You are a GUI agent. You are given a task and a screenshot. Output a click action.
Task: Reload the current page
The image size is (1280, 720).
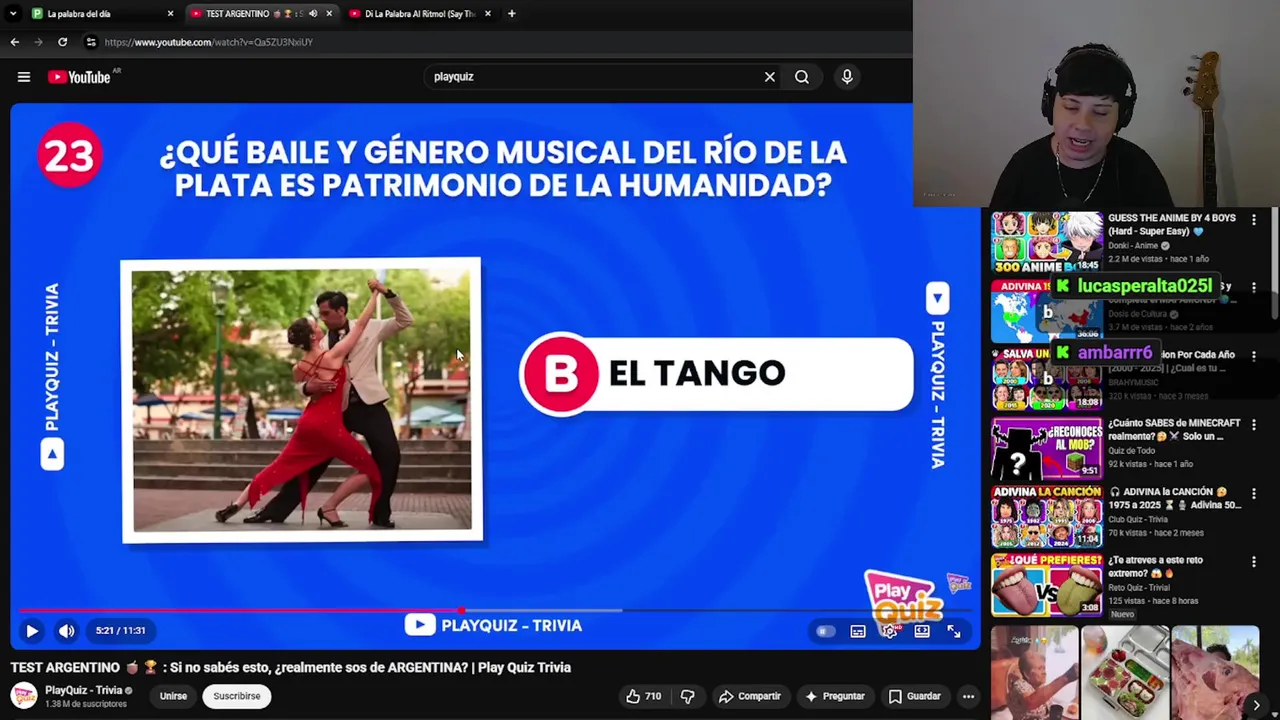pos(62,42)
